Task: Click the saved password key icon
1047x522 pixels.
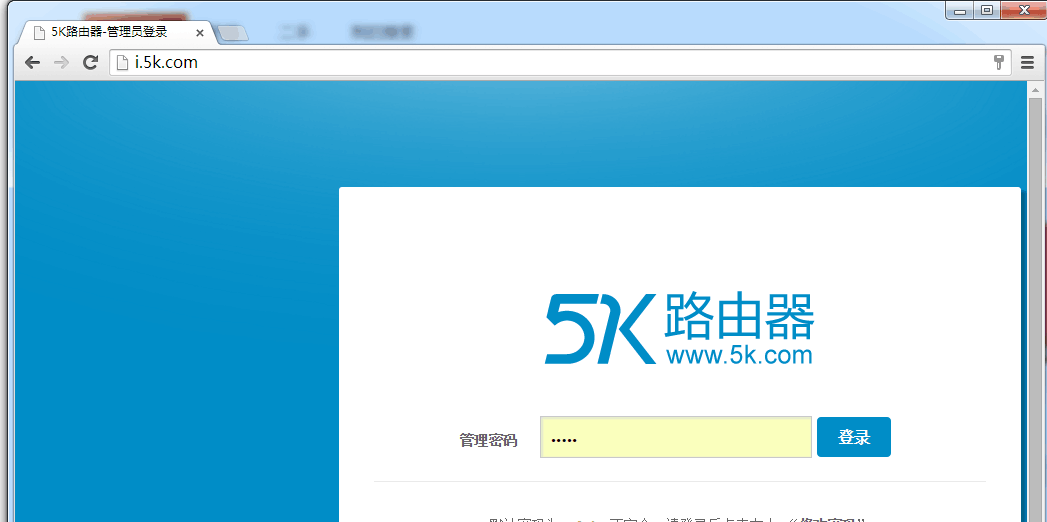Action: click(x=999, y=63)
